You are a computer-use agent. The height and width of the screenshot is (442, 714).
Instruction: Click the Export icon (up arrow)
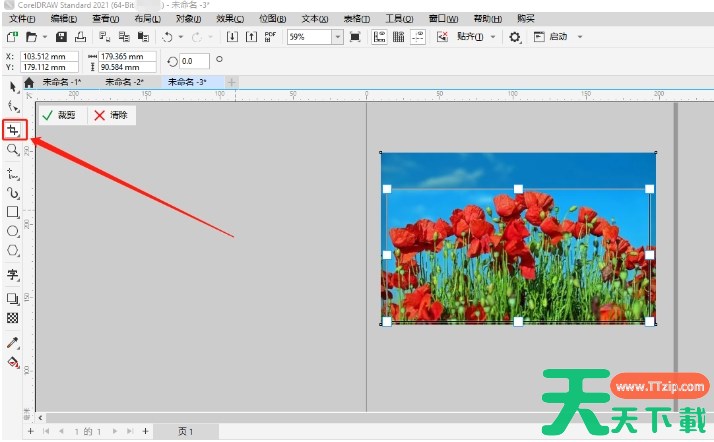[x=251, y=37]
